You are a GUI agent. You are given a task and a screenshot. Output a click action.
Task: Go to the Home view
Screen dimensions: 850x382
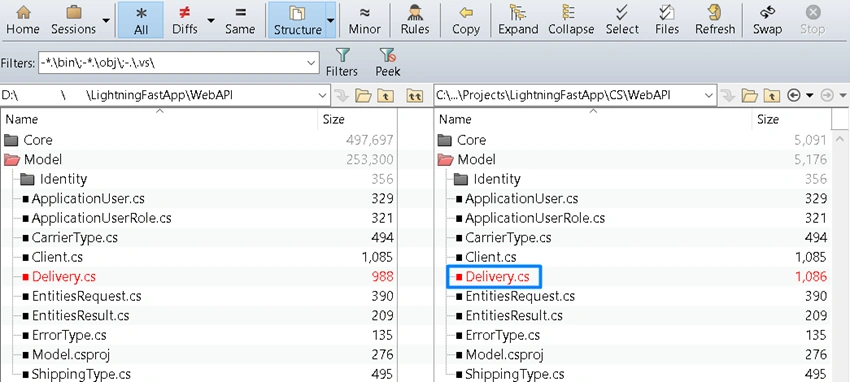[x=23, y=20]
